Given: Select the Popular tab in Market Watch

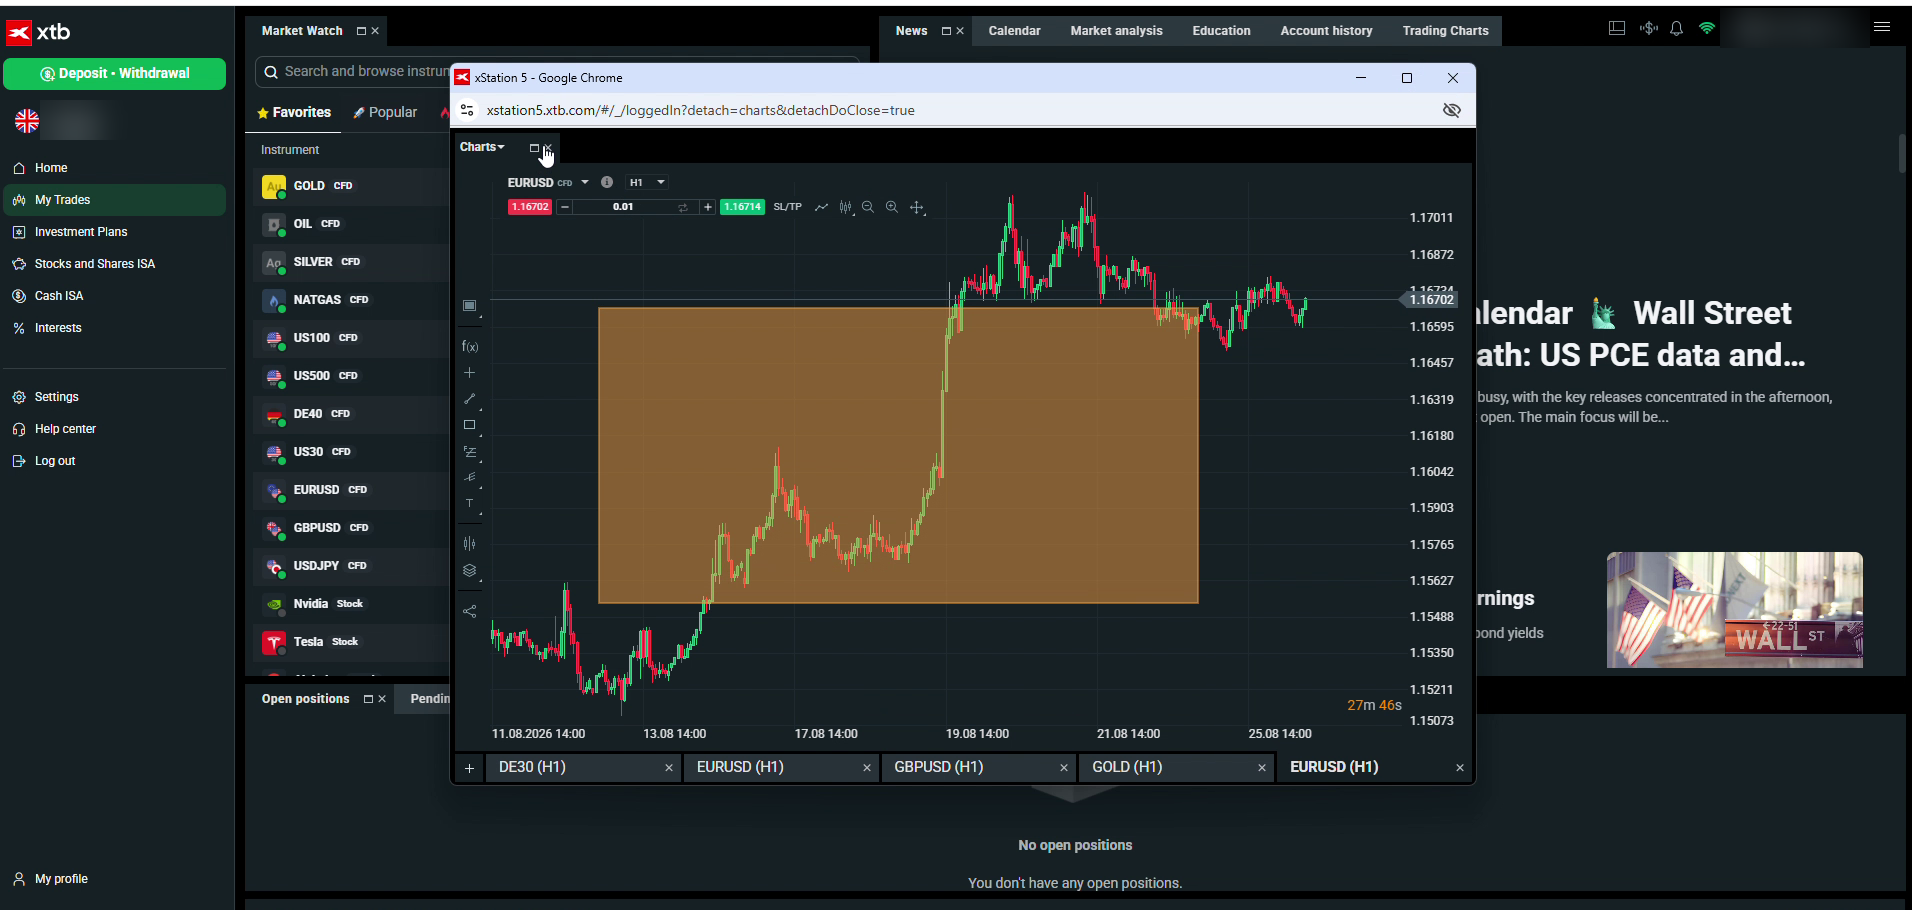Looking at the screenshot, I should pos(385,112).
